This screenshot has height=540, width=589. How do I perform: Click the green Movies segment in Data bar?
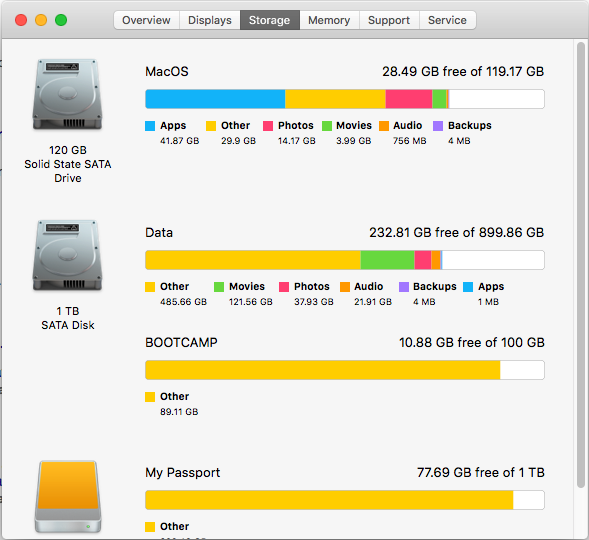click(x=388, y=260)
